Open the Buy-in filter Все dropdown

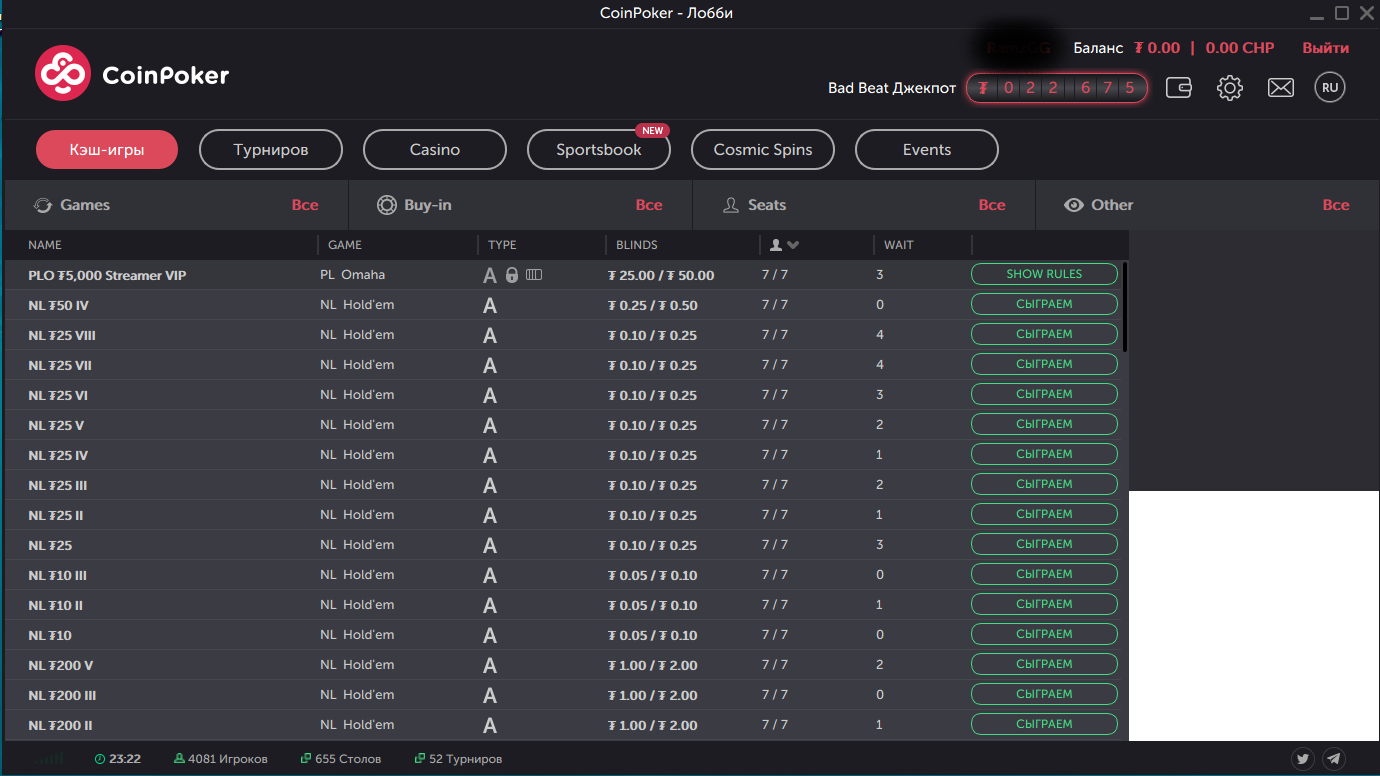point(649,205)
